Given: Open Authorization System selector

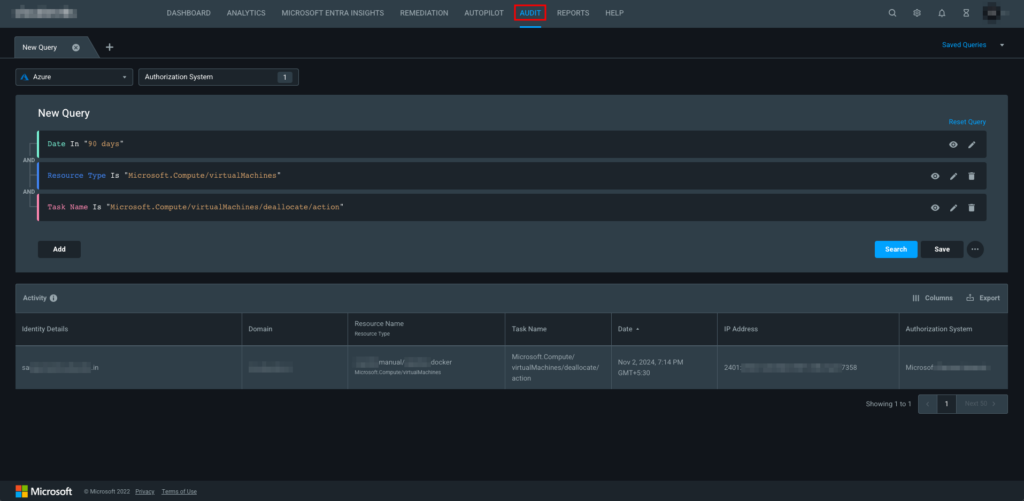Looking at the screenshot, I should [x=218, y=77].
